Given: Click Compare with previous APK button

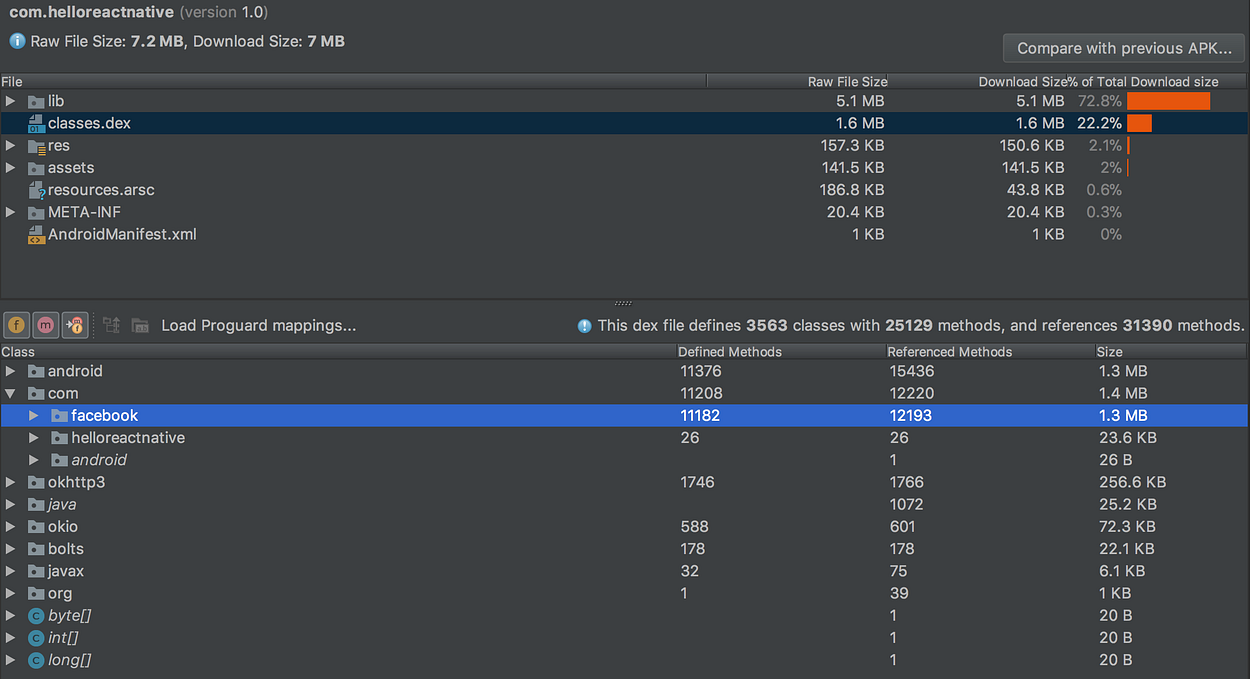Looking at the screenshot, I should pos(1124,48).
